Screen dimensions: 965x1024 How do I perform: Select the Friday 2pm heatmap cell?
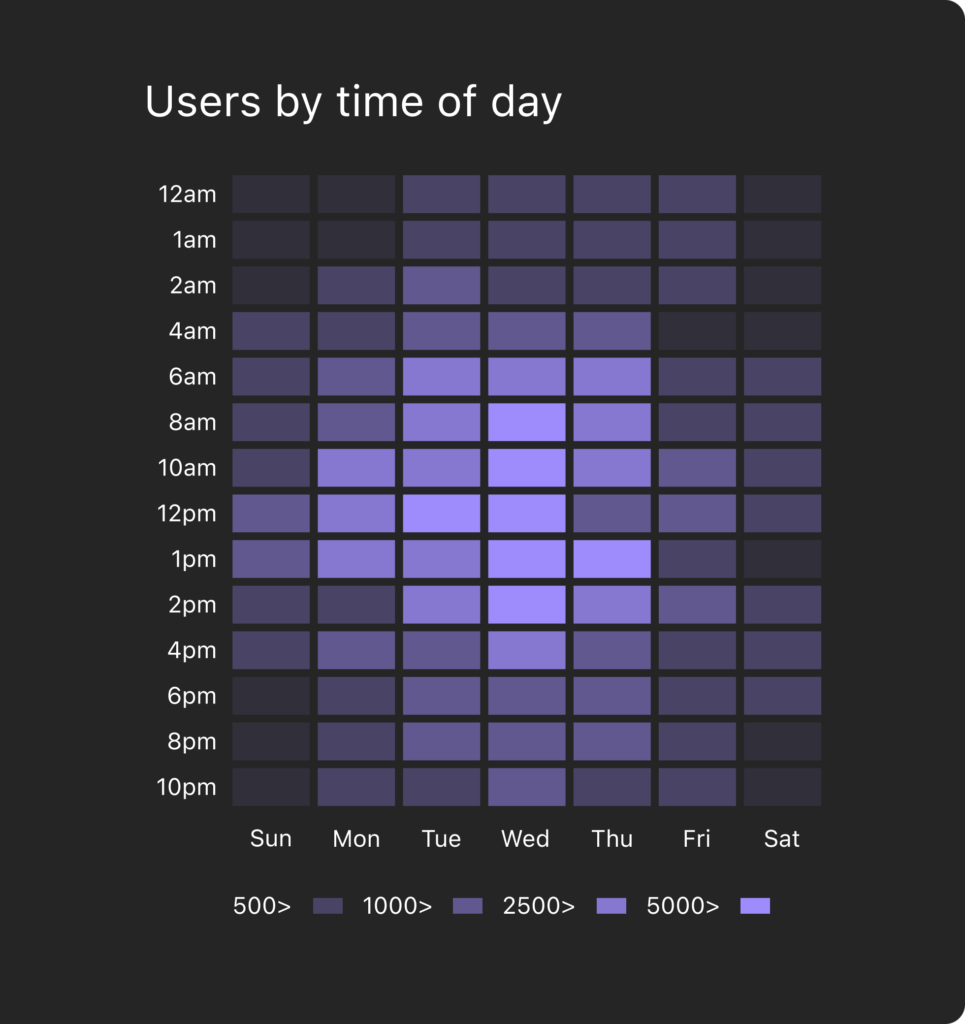tap(697, 604)
